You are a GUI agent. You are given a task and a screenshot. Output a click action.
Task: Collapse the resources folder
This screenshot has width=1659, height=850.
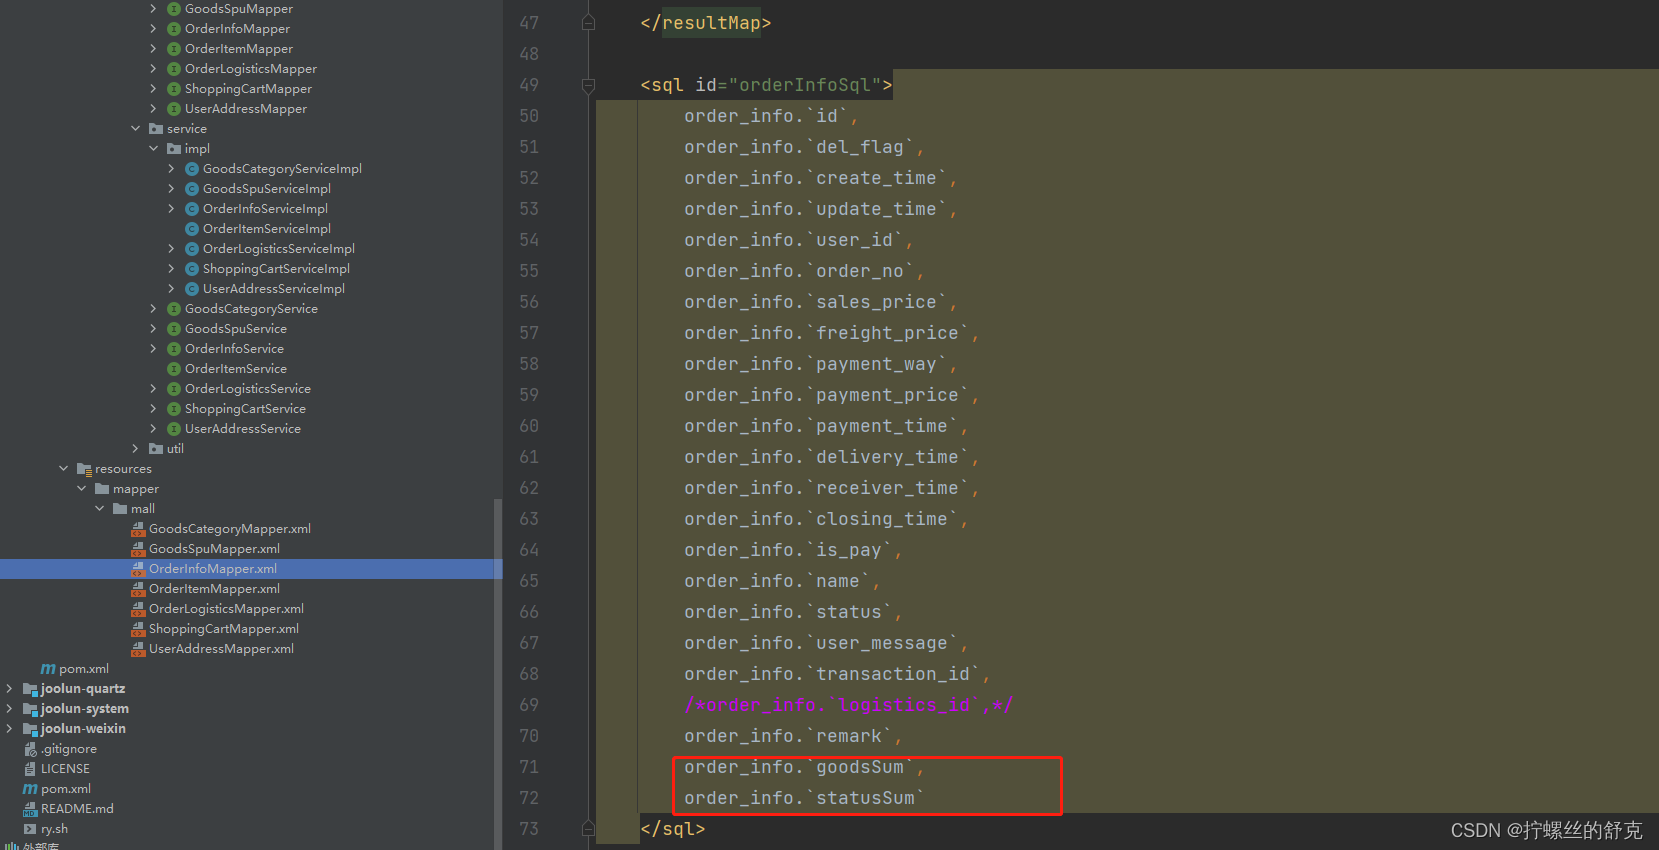pyautogui.click(x=63, y=469)
